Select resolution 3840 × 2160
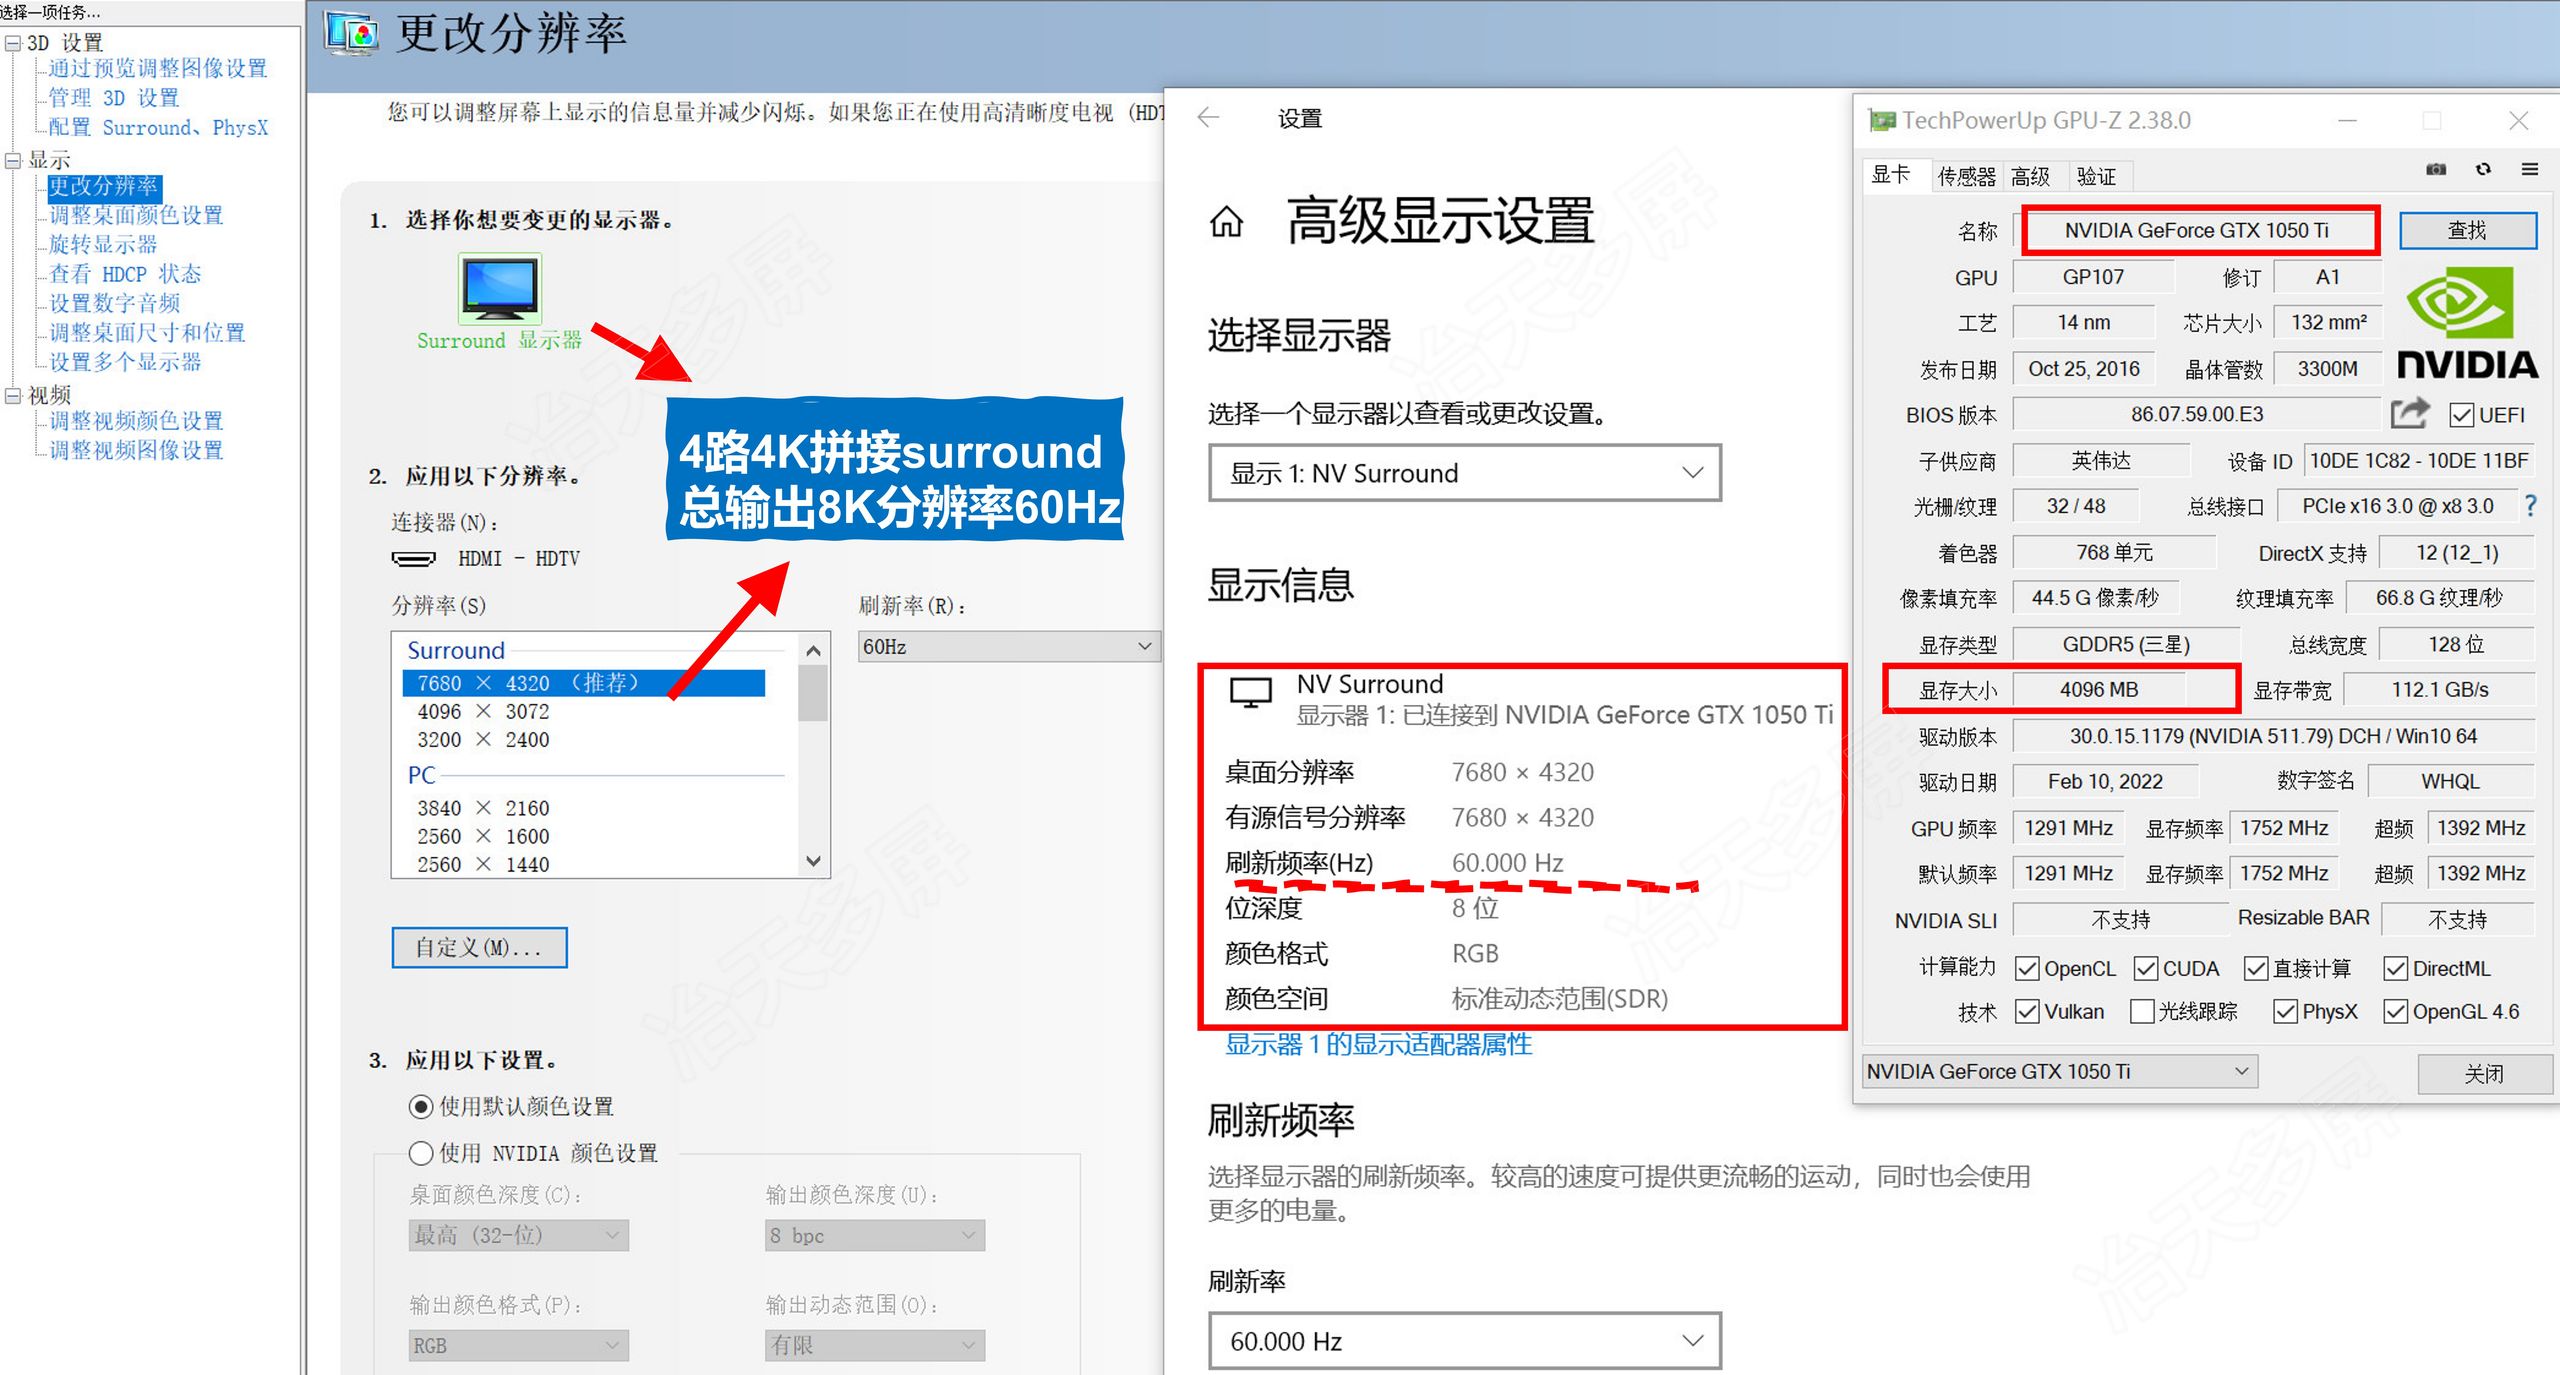 (484, 808)
